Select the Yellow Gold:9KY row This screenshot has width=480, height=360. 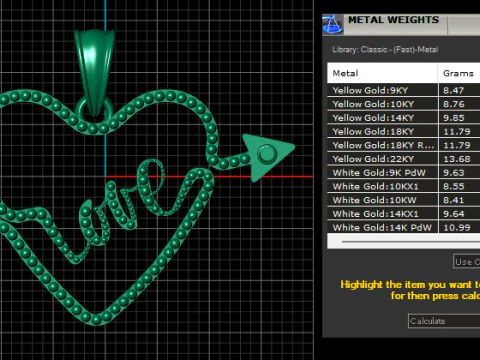coord(404,90)
